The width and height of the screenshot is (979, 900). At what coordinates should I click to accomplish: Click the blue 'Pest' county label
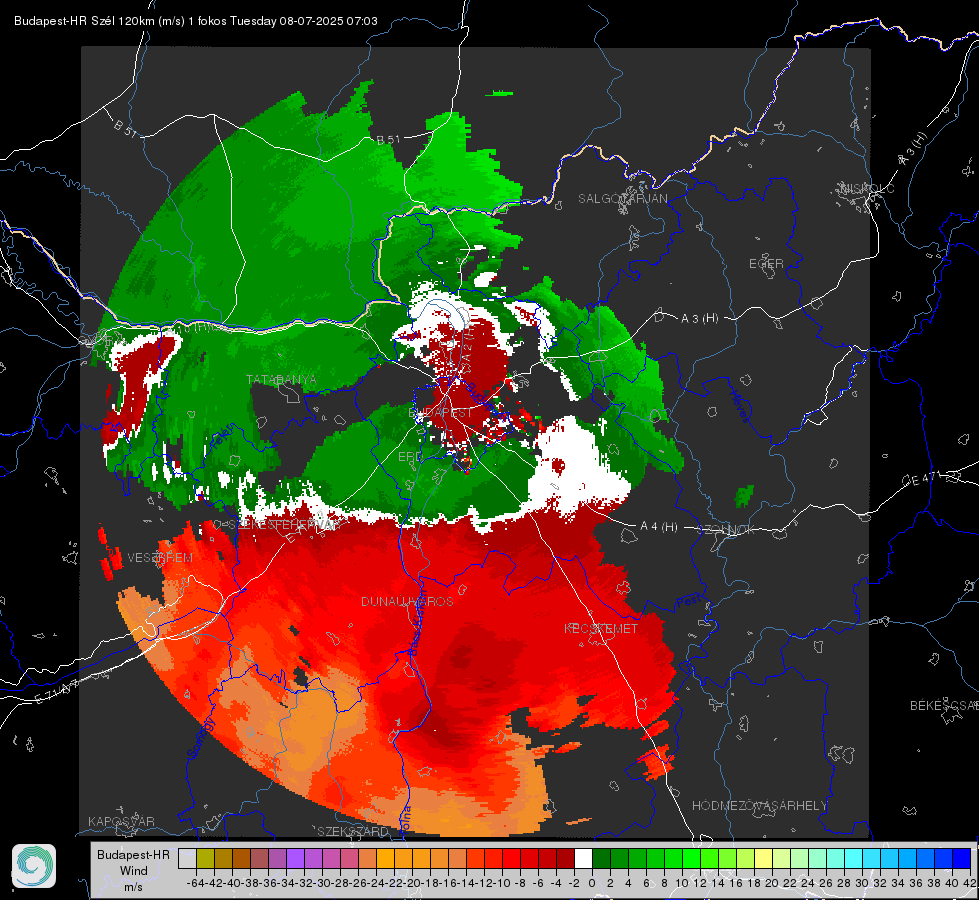(689, 603)
